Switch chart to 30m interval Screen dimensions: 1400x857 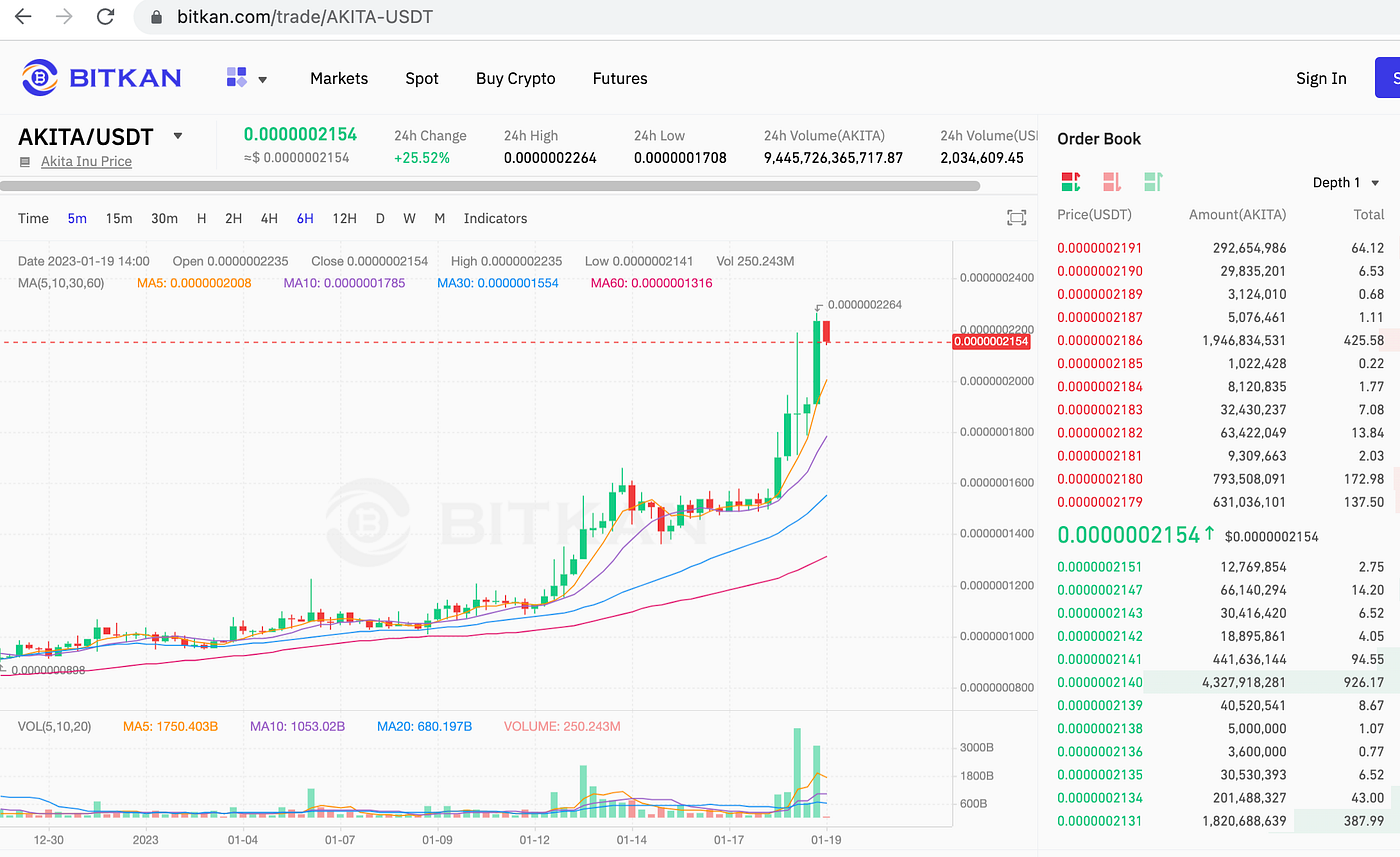[x=164, y=218]
